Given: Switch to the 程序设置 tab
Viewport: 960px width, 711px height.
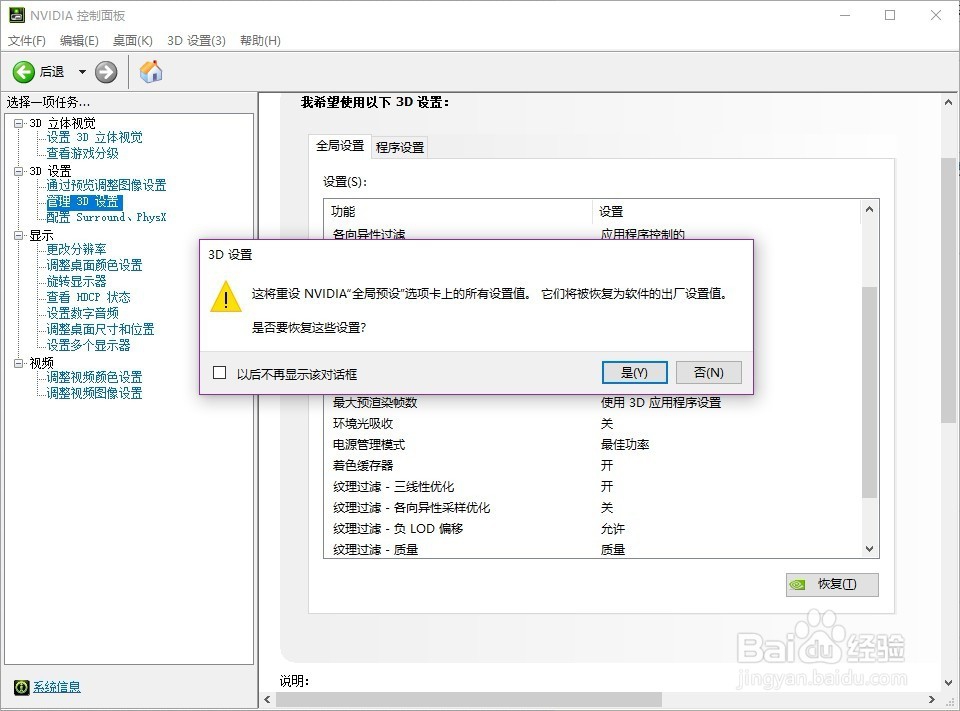Looking at the screenshot, I should pos(400,148).
